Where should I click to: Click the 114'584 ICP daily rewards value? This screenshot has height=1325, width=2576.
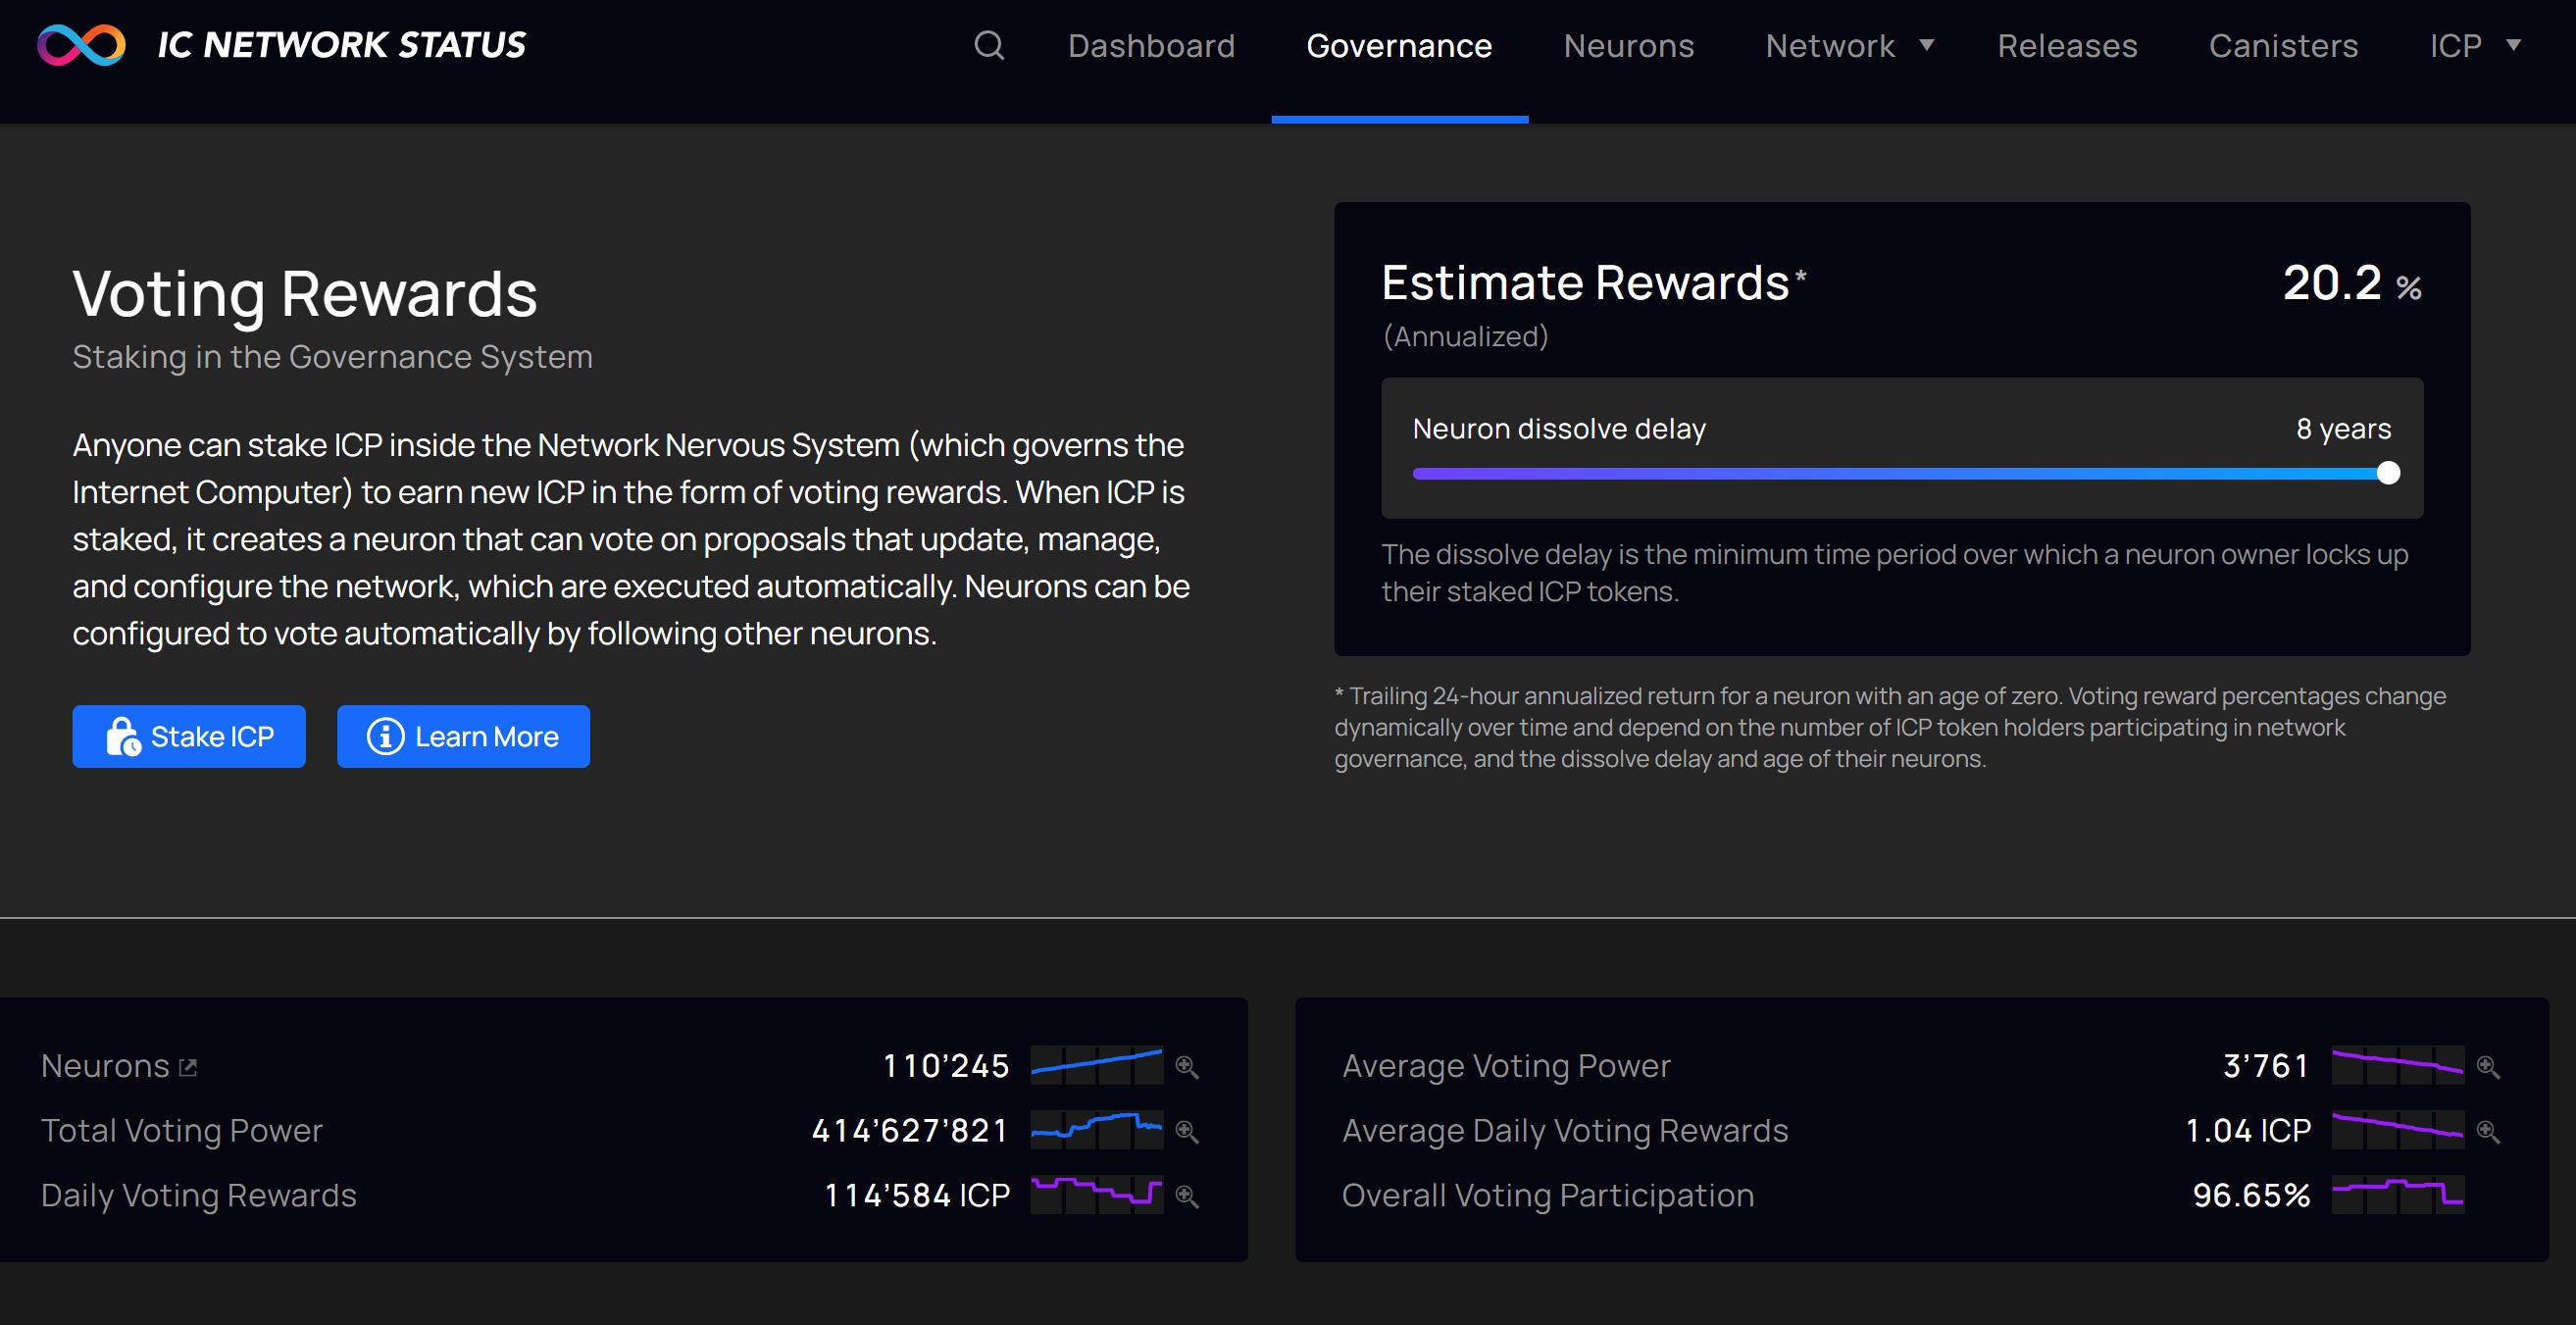pyautogui.click(x=917, y=1195)
